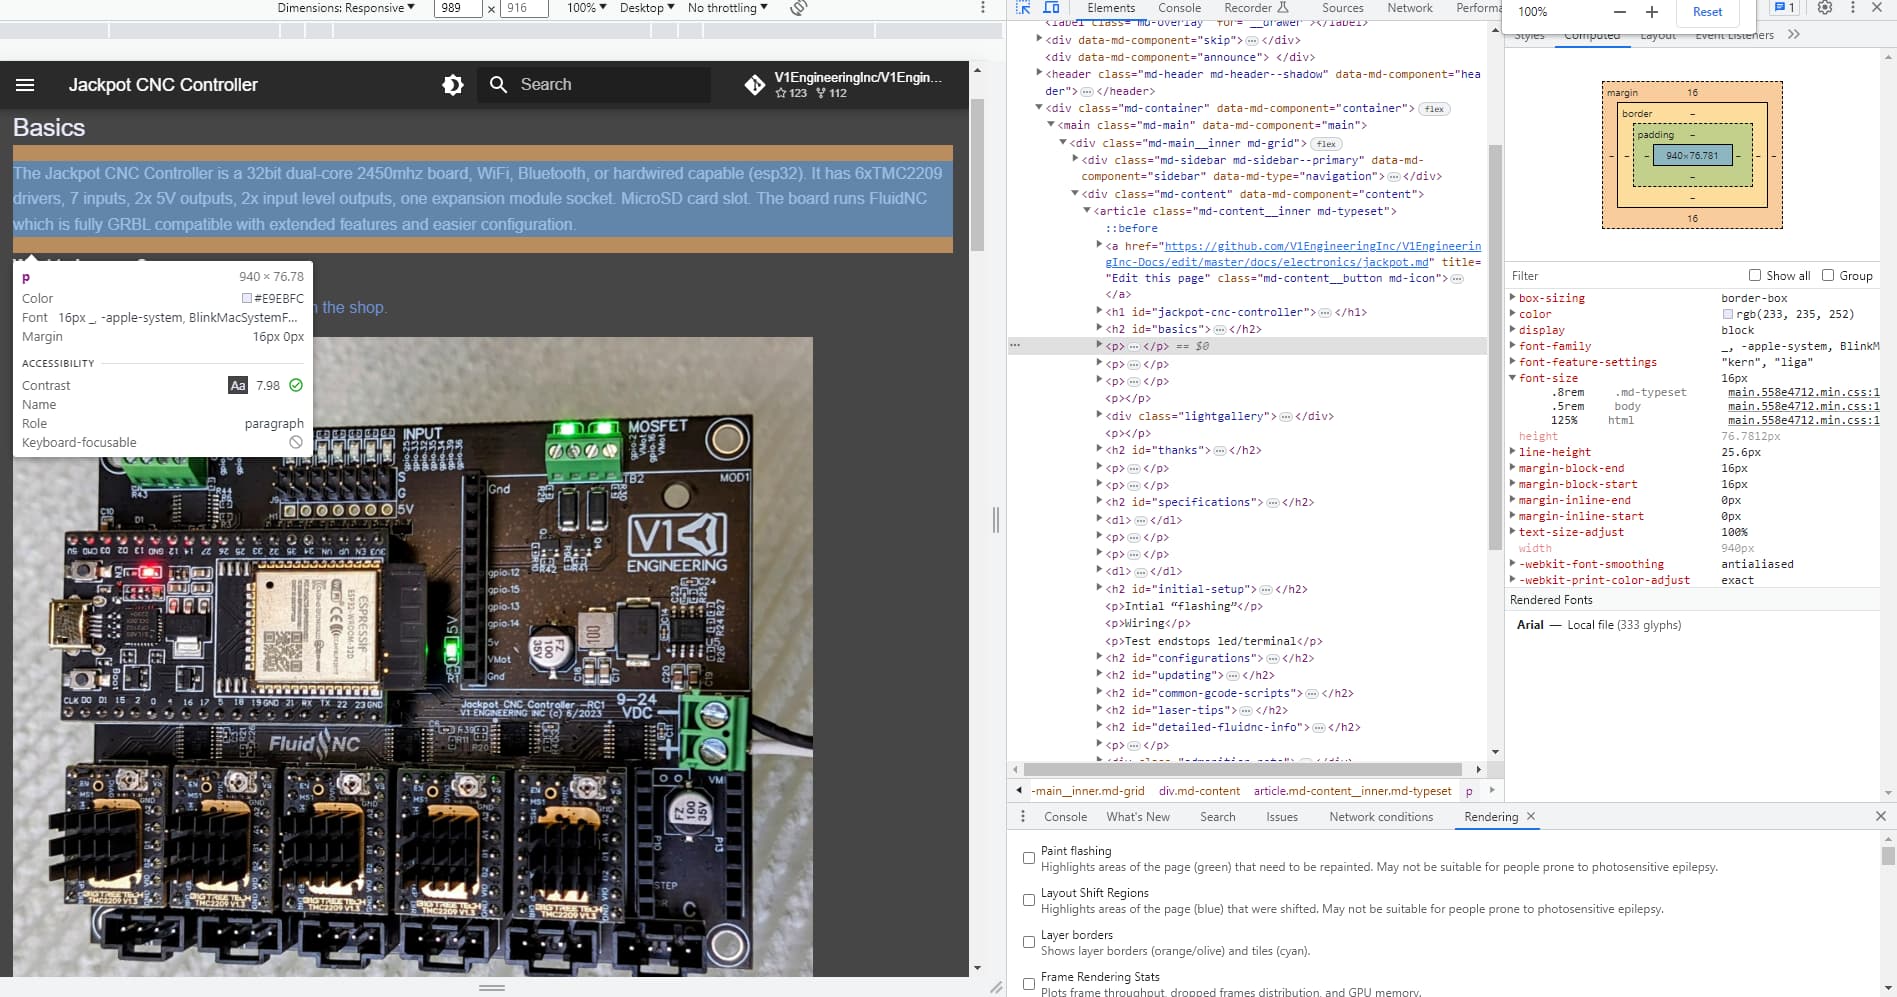Viewport: 1897px width, 997px height.
Task: Open the site hamburger navigation menu
Action: coord(25,85)
